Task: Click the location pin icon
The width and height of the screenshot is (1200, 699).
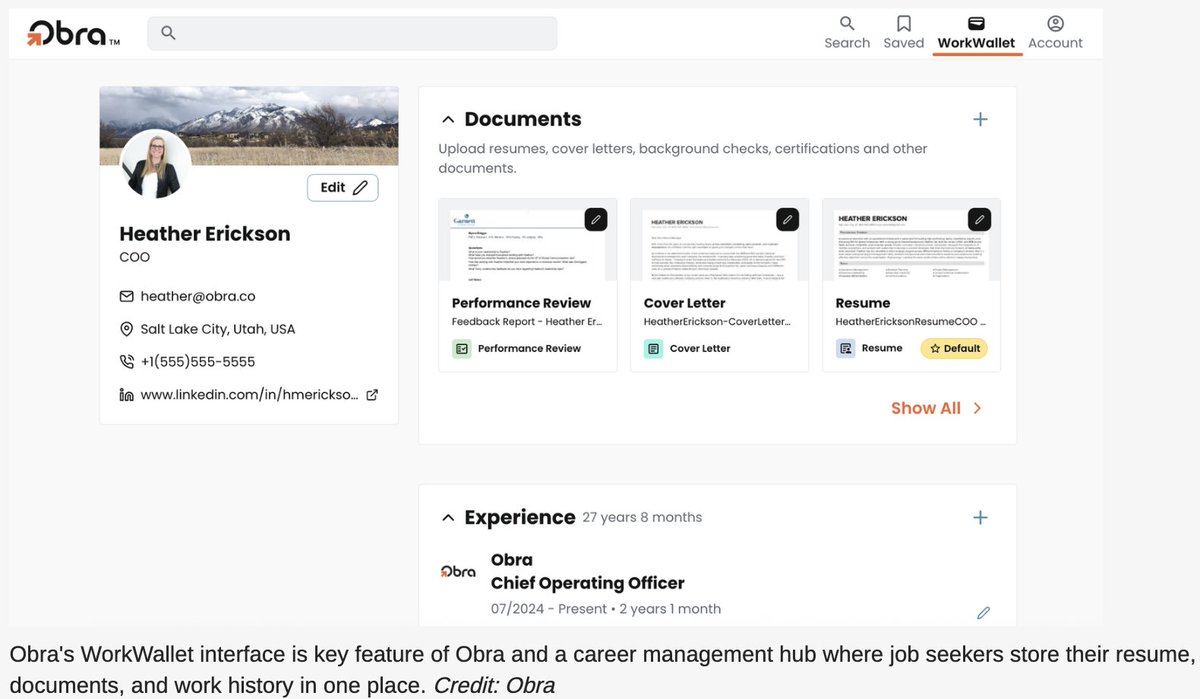Action: [x=127, y=330]
